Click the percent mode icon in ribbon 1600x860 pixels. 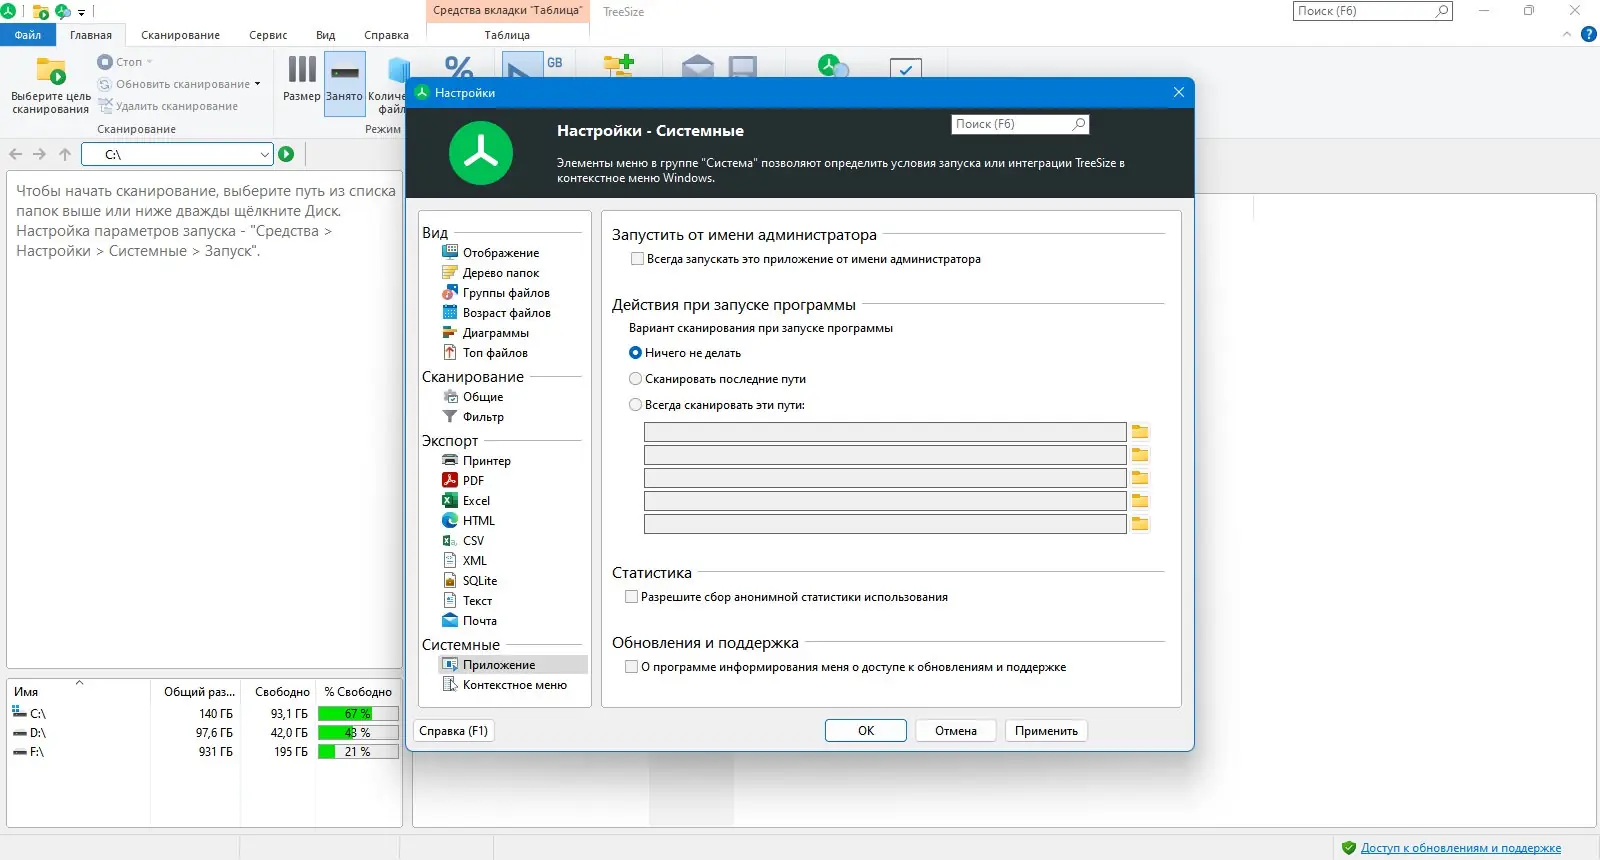pyautogui.click(x=459, y=66)
